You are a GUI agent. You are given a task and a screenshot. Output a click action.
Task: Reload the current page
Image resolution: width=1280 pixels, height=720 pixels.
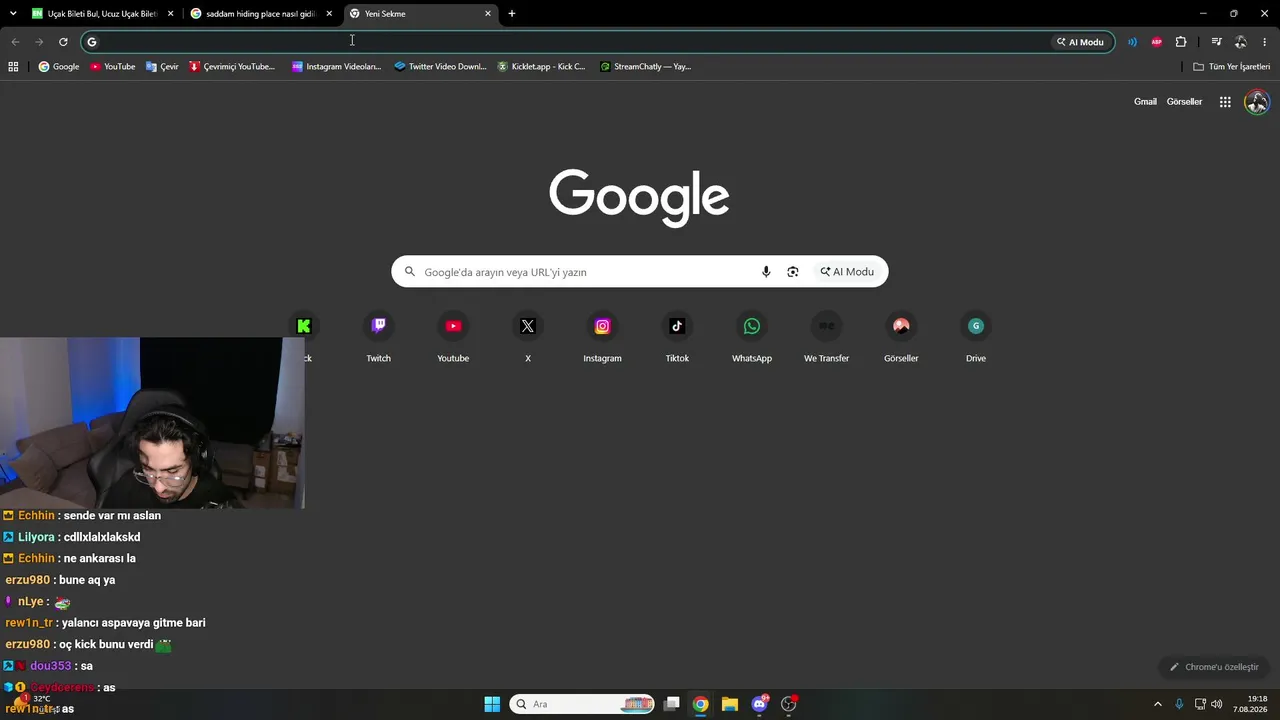click(x=63, y=42)
